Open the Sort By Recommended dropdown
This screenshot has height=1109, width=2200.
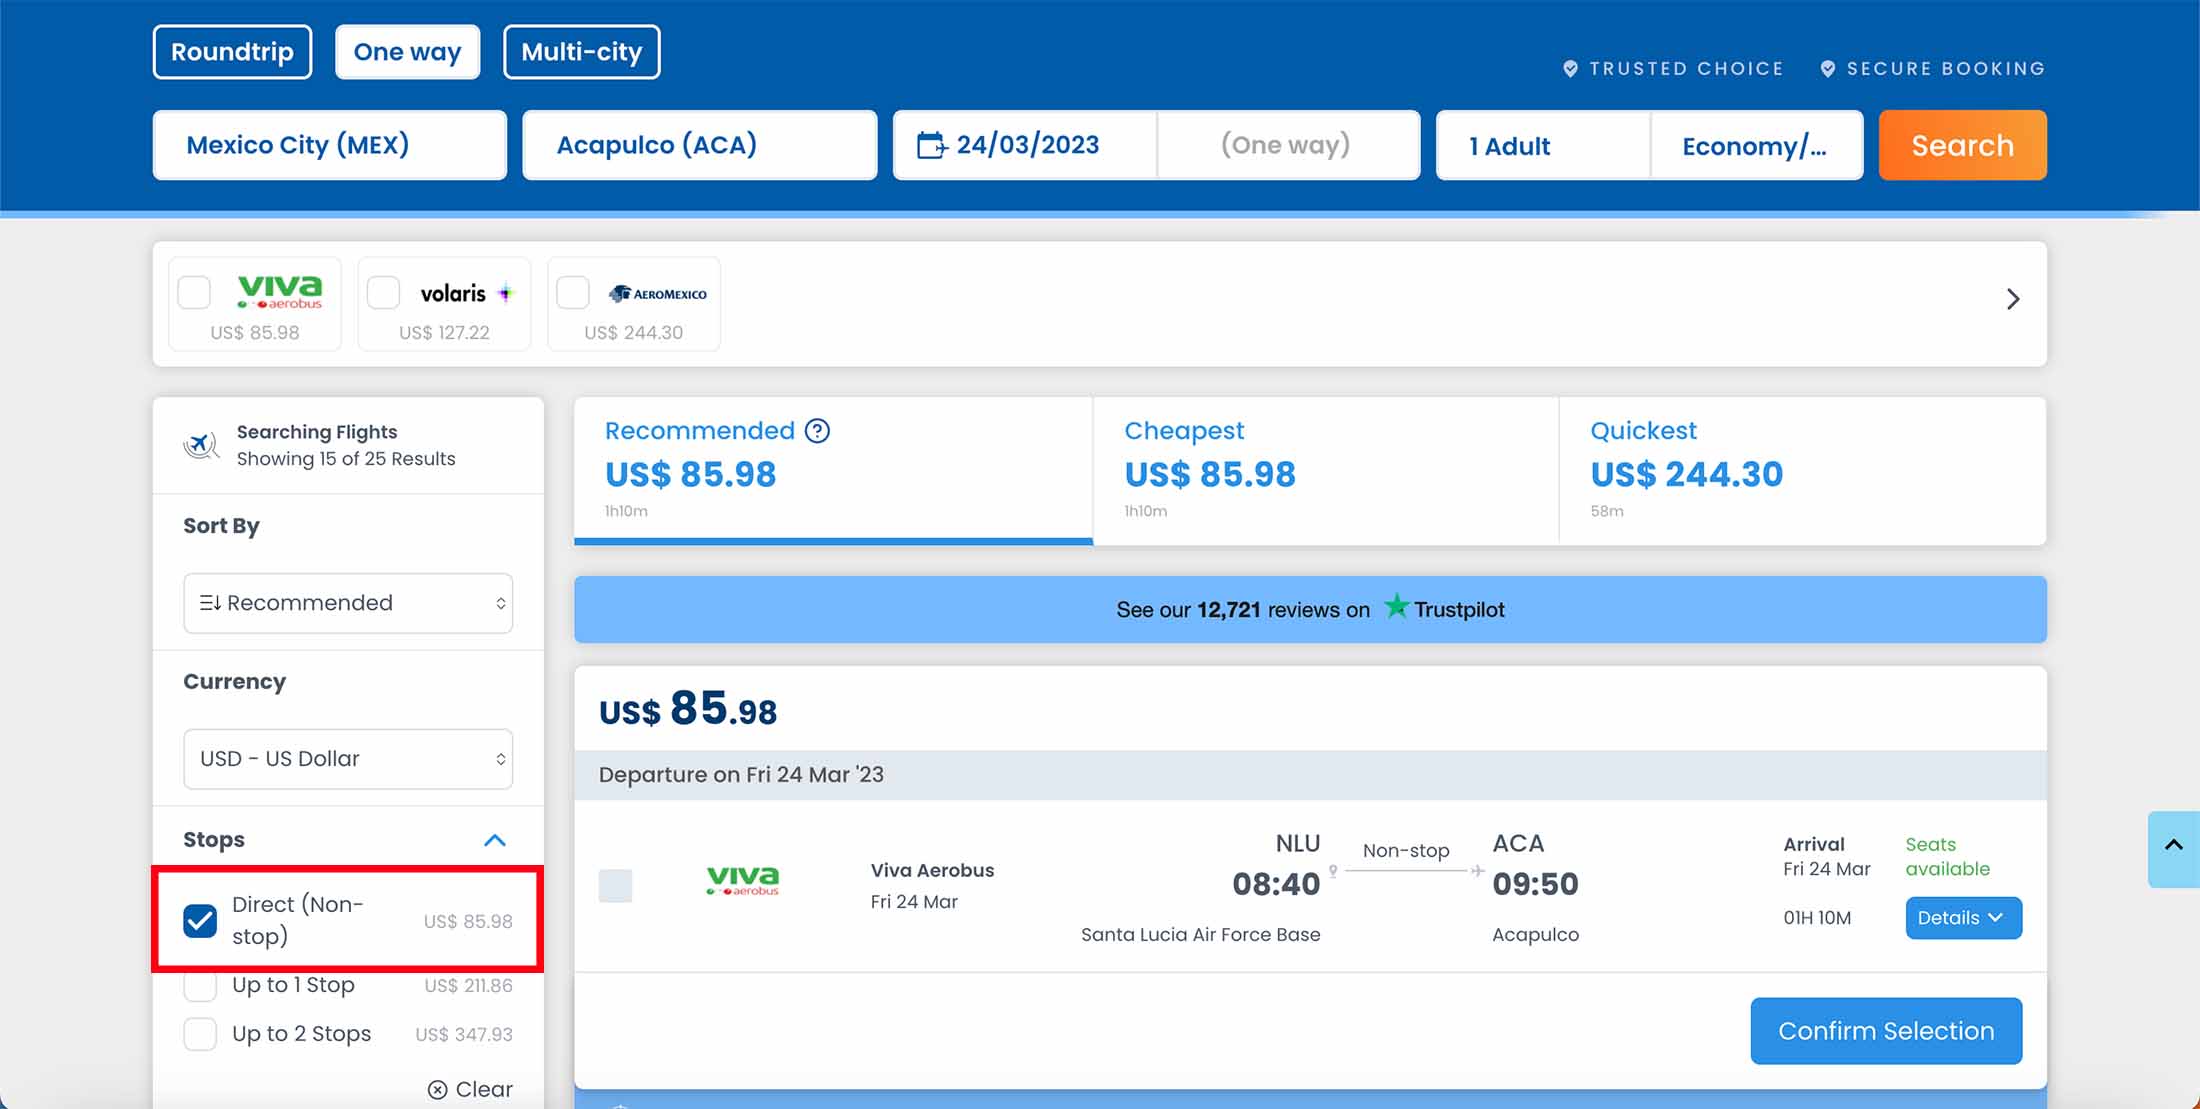347,603
